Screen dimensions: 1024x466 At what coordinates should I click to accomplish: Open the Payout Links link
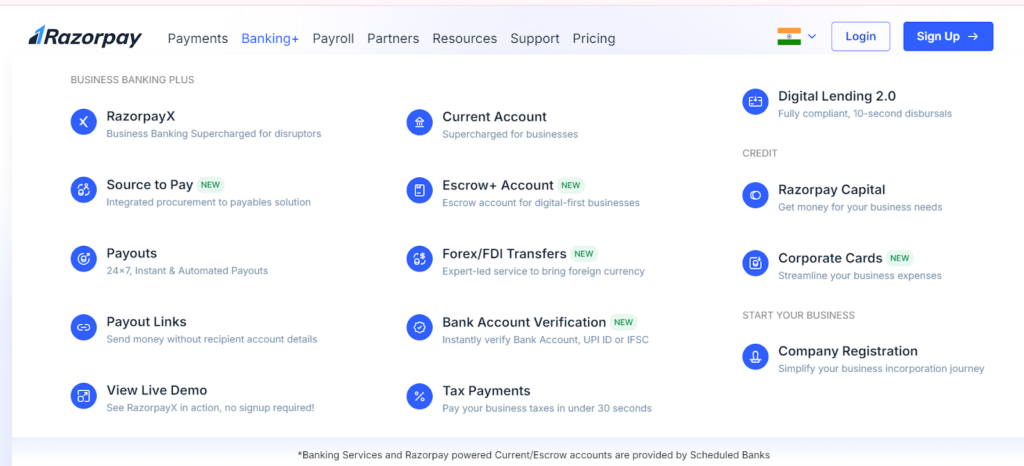(x=146, y=322)
